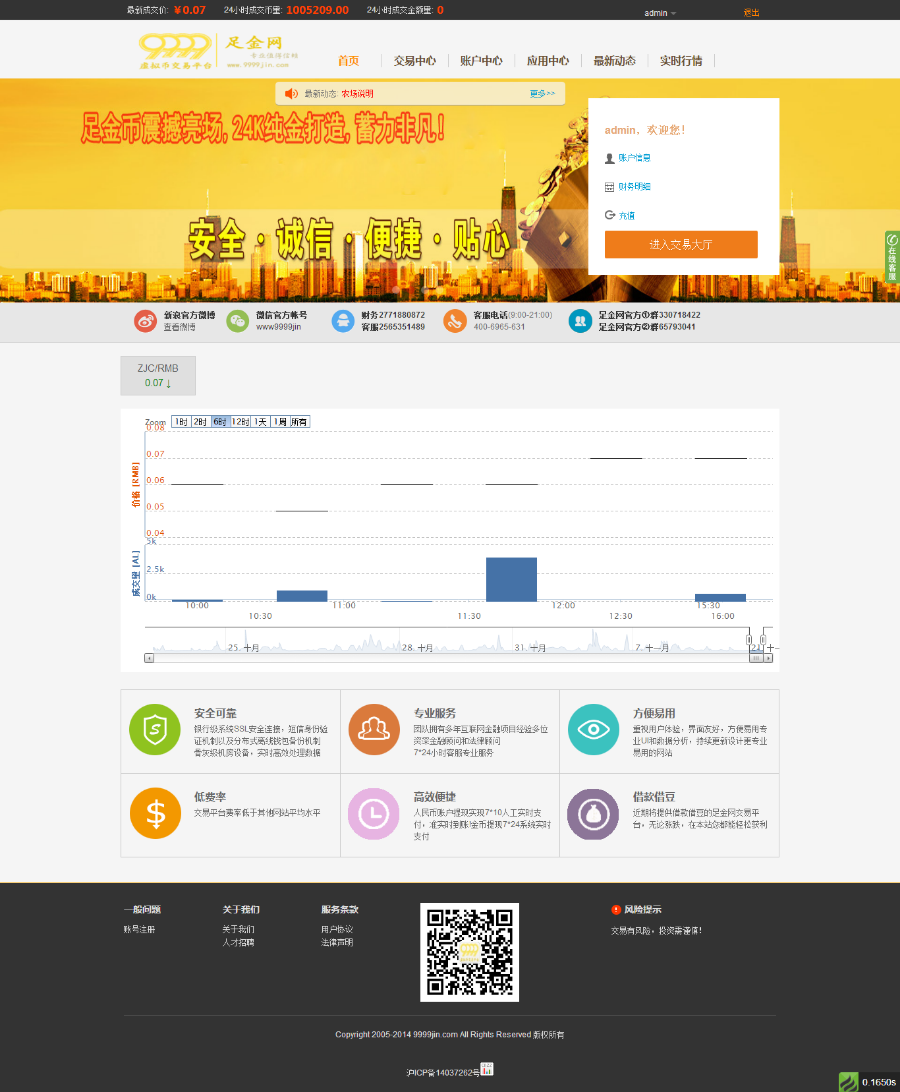This screenshot has height=1092, width=900.
Task: Click the tallest volume bar near 11:30
Action: click(511, 579)
